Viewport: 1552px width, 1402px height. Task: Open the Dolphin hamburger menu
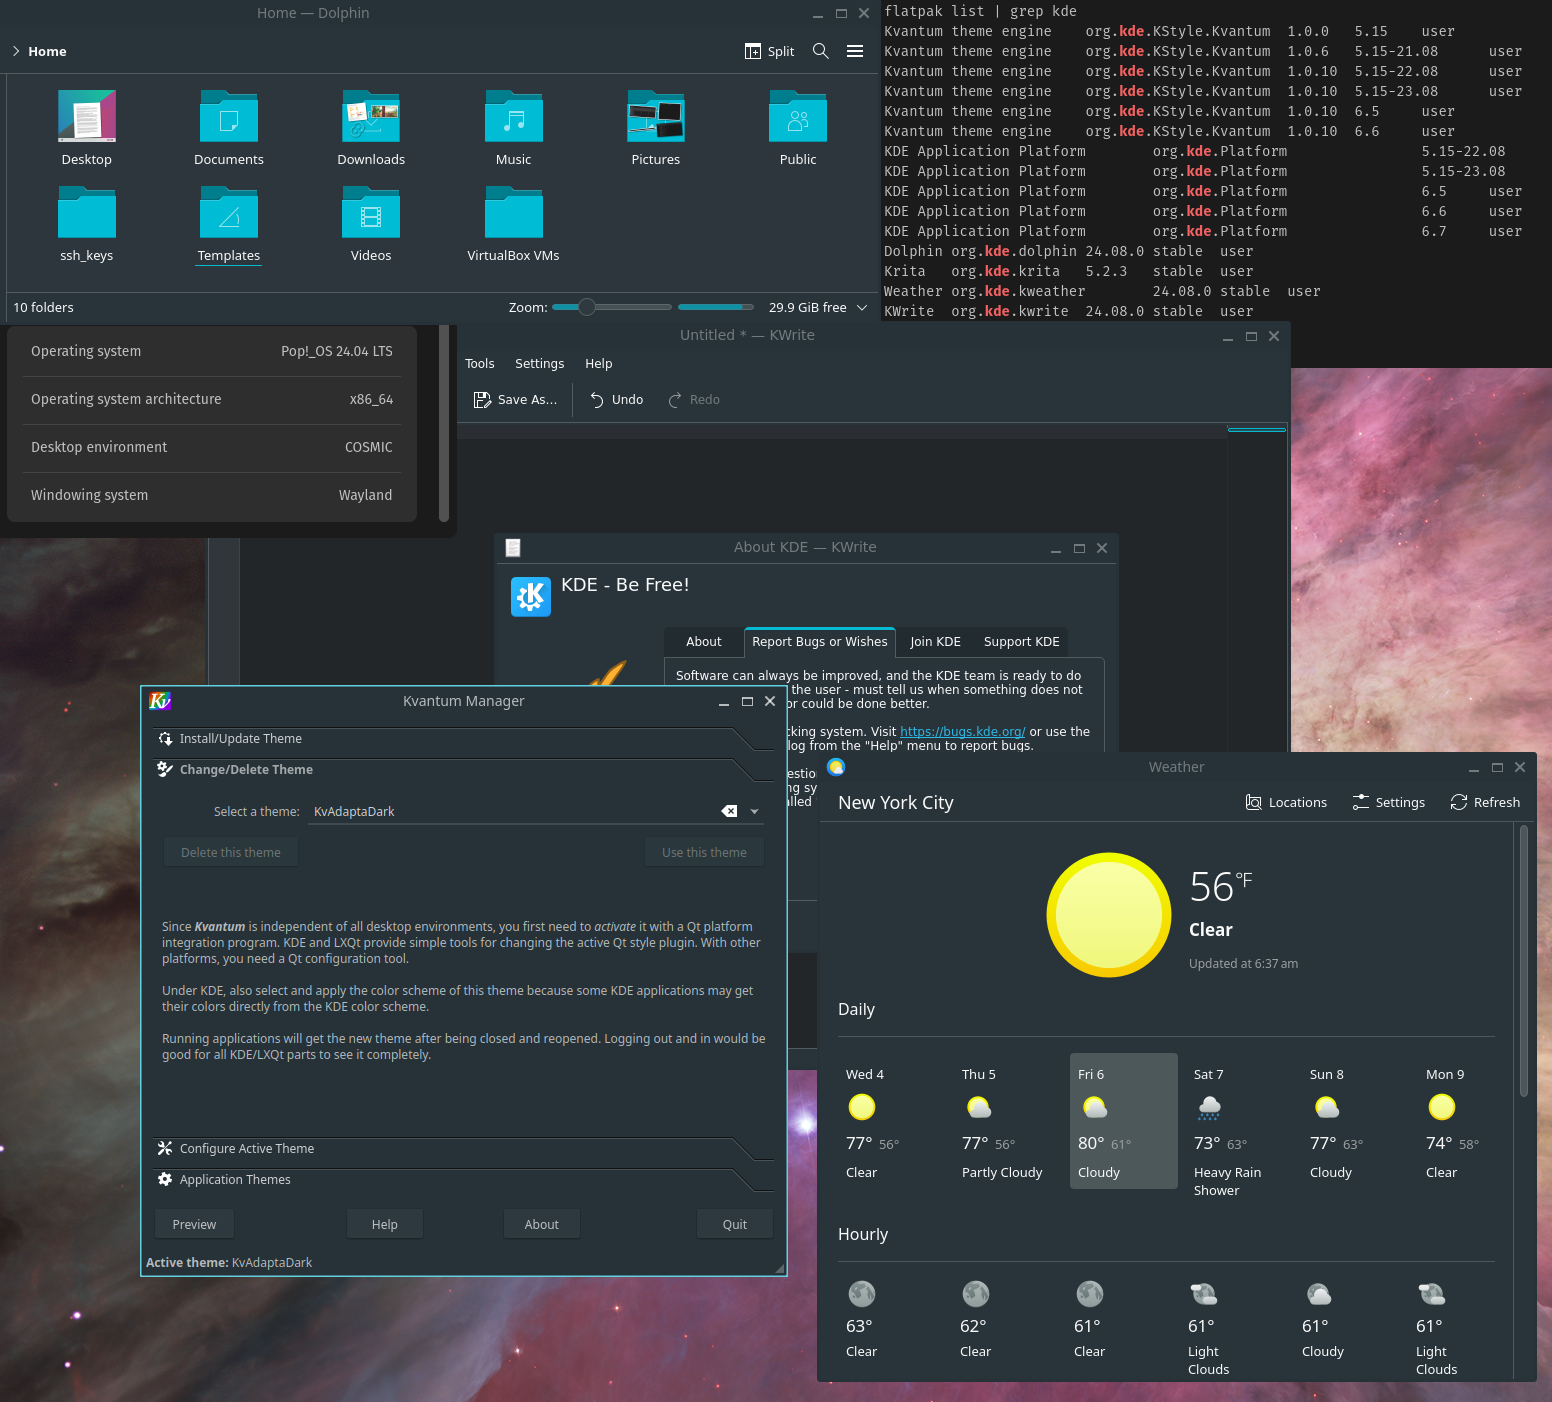[855, 51]
